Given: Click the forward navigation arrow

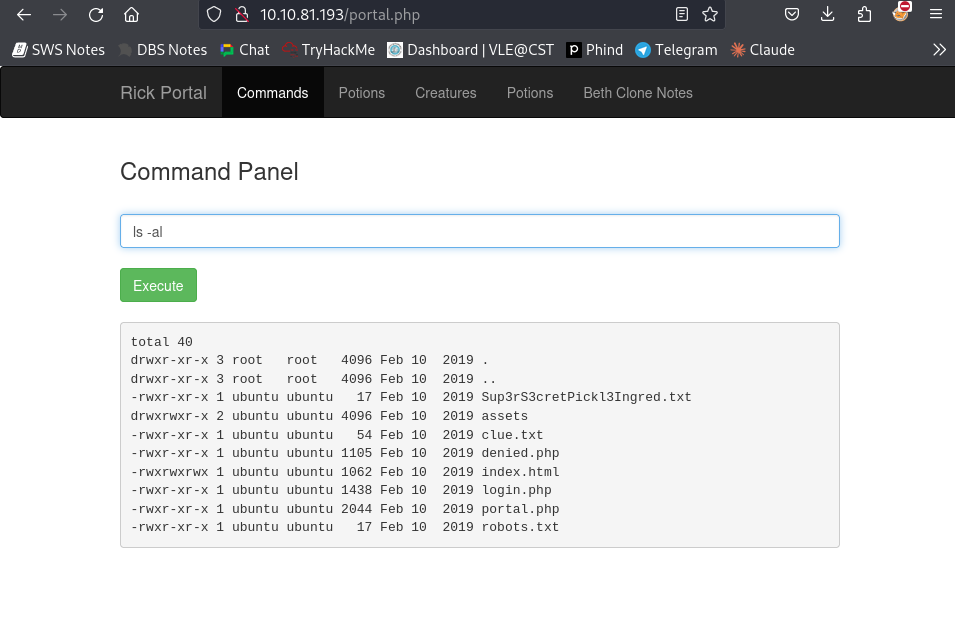Looking at the screenshot, I should tap(60, 15).
